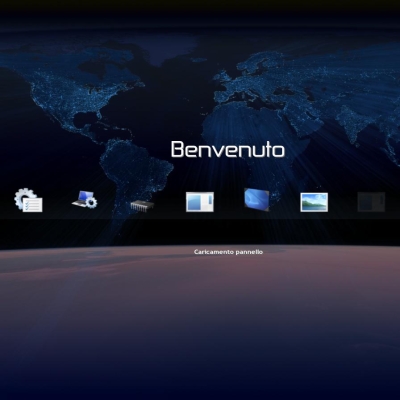This screenshot has height=400, width=400.
Task: Click the Benvenuto welcome text
Action: pos(228,149)
